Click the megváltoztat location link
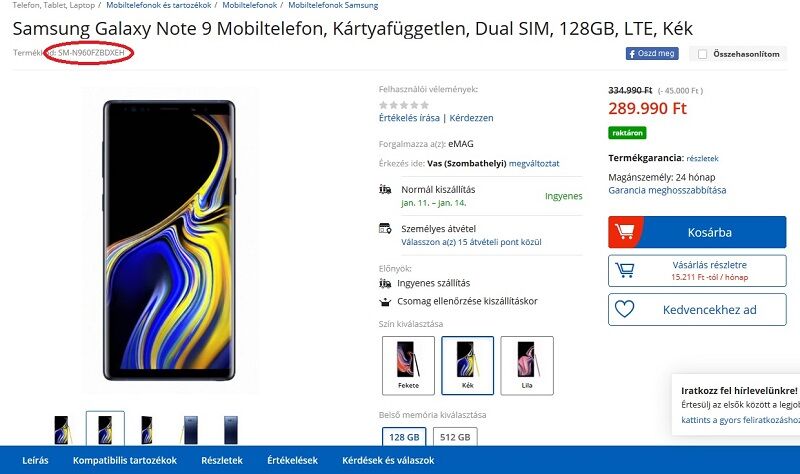The image size is (800, 474). pyautogui.click(x=534, y=163)
